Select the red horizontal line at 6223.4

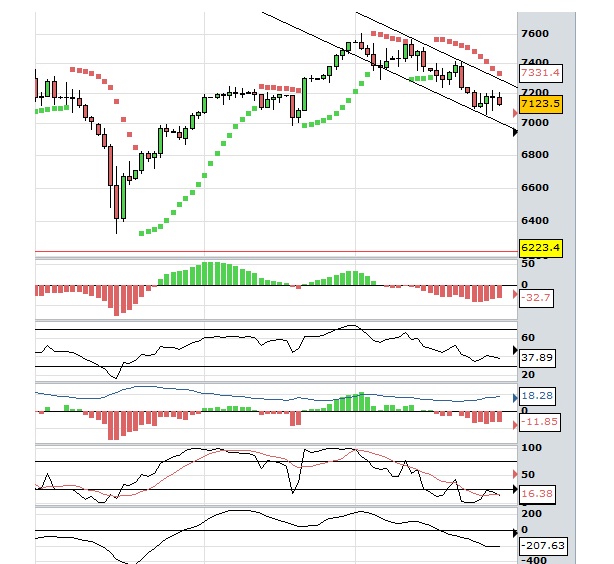coord(276,251)
